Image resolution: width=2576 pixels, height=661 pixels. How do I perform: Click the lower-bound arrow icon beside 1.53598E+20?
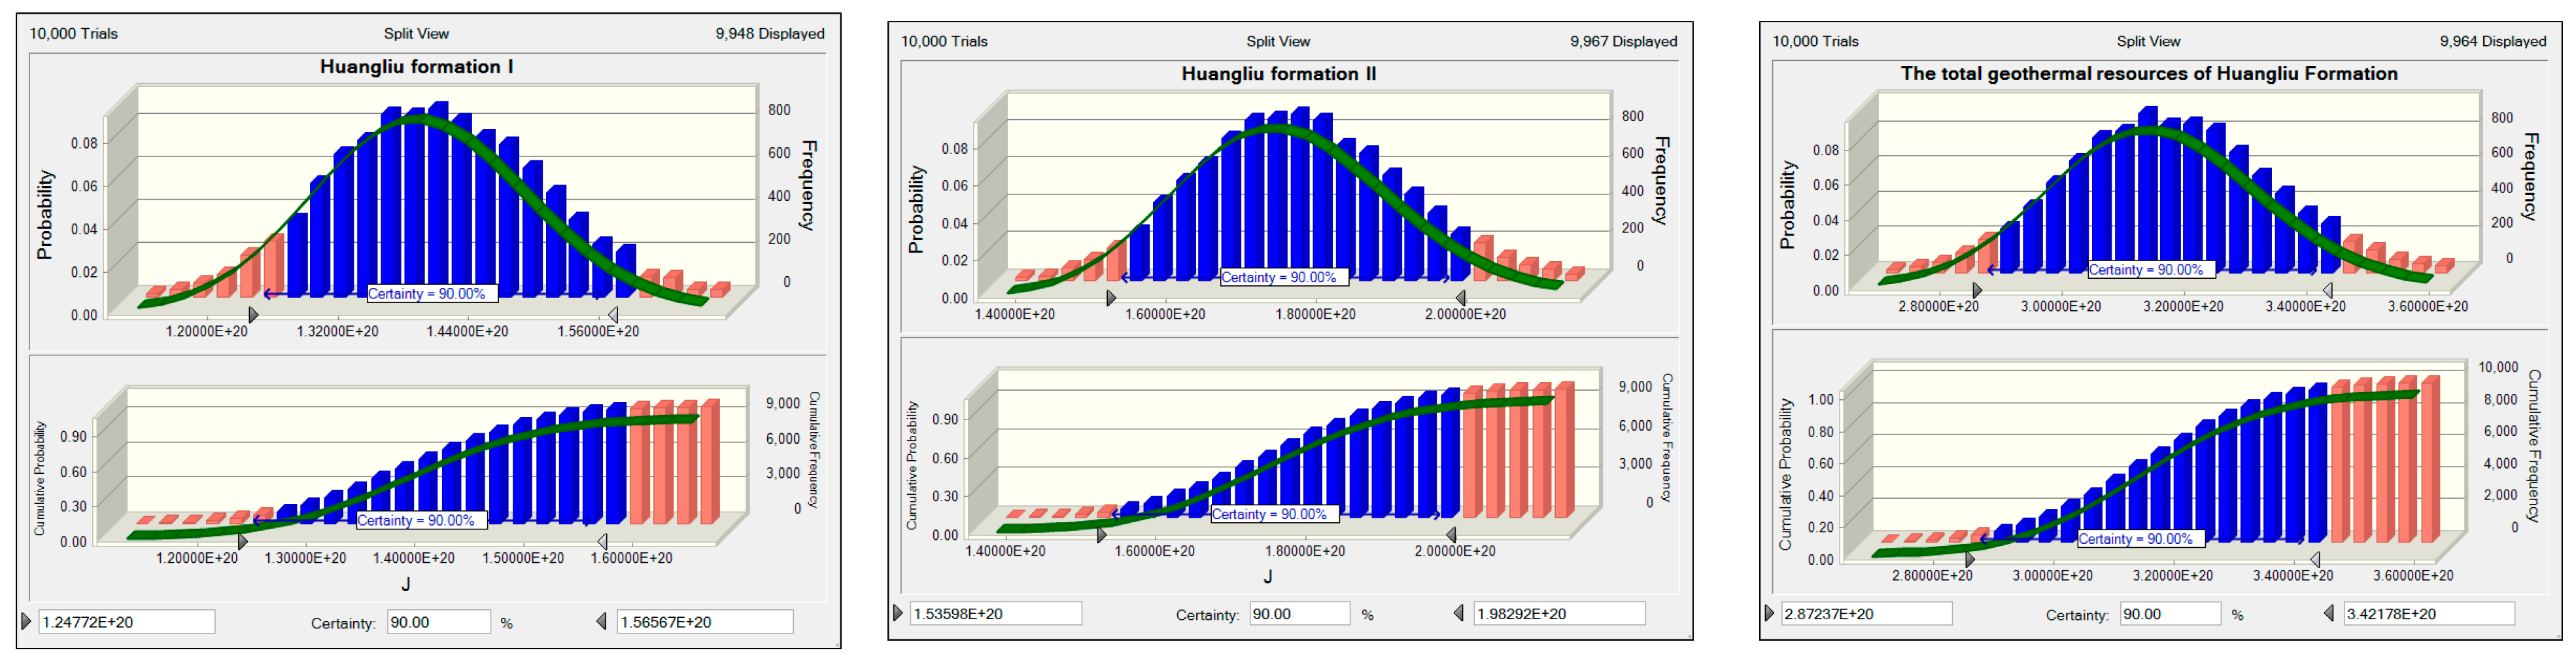click(898, 613)
